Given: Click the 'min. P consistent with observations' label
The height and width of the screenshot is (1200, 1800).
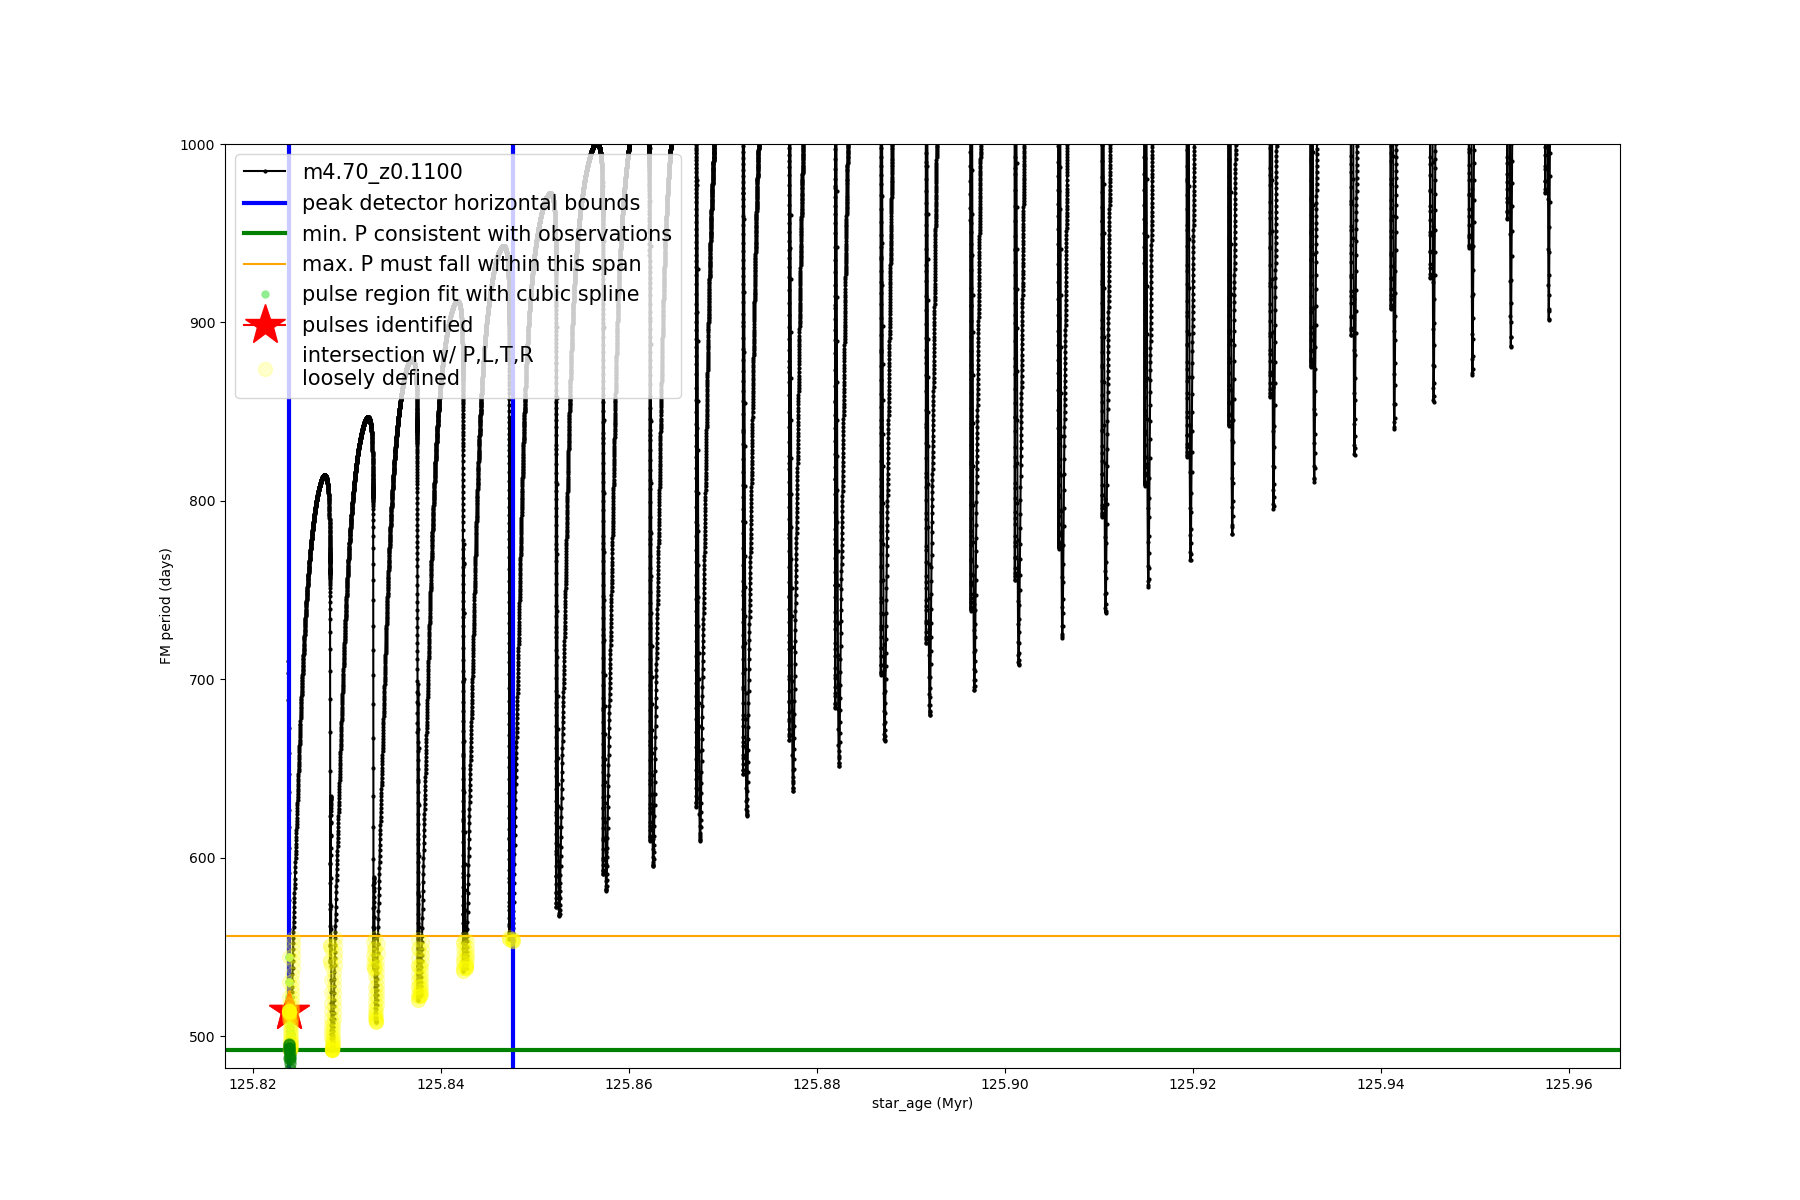Looking at the screenshot, I should pos(486,234).
